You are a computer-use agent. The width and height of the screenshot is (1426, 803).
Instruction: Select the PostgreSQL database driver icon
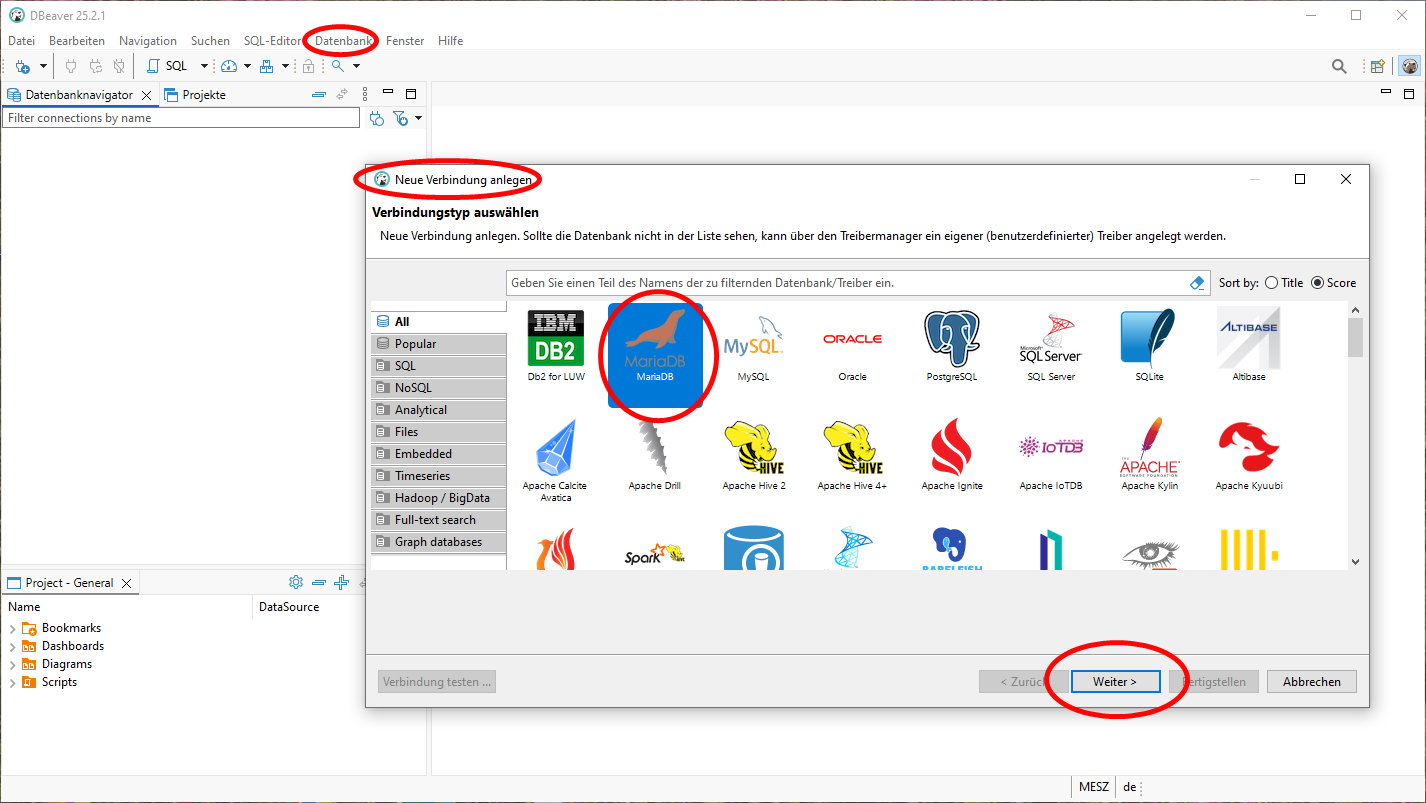pos(951,340)
